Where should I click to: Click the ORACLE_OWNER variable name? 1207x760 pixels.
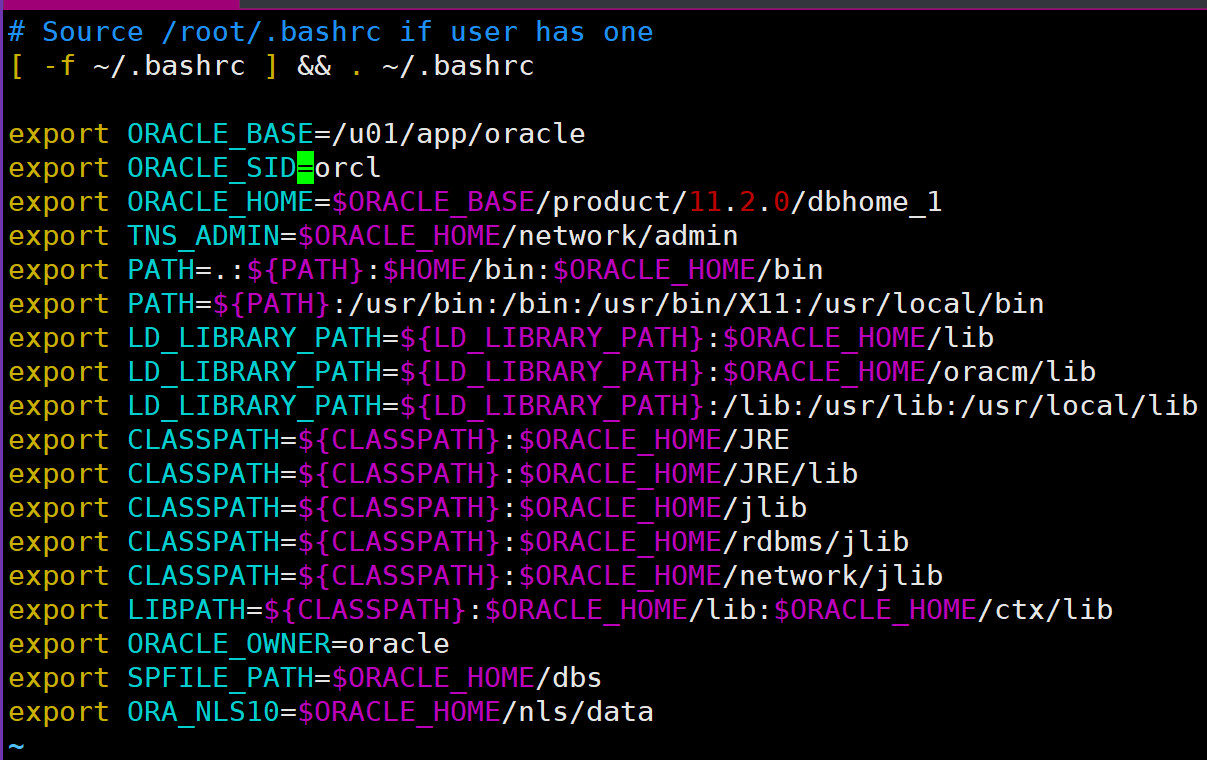[229, 643]
